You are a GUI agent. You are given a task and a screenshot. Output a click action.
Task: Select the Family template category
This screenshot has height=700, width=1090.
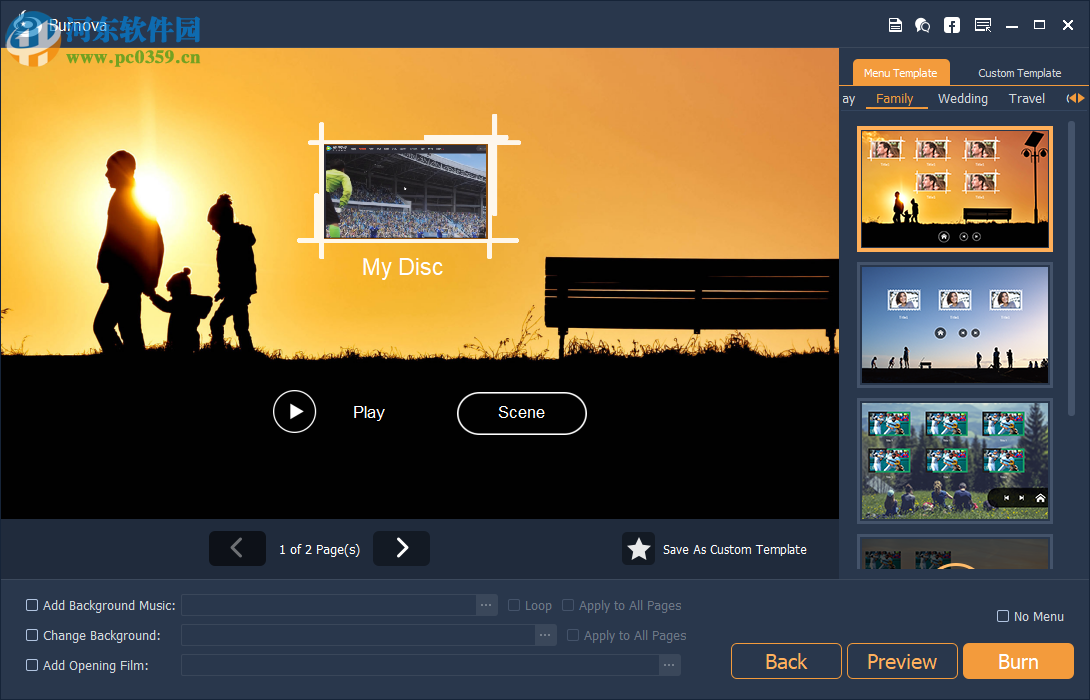click(895, 99)
